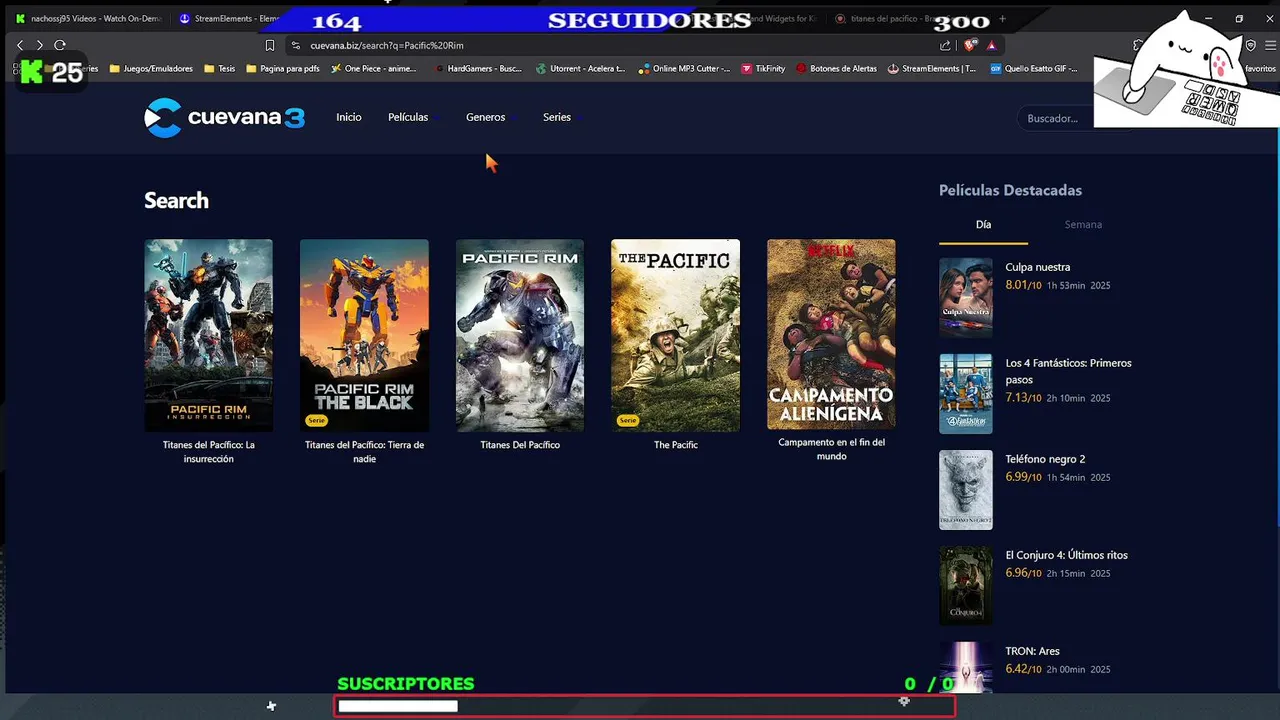Open the Pagina para pdfs bookmark folder
This screenshot has width=1280, height=720.
[x=283, y=69]
